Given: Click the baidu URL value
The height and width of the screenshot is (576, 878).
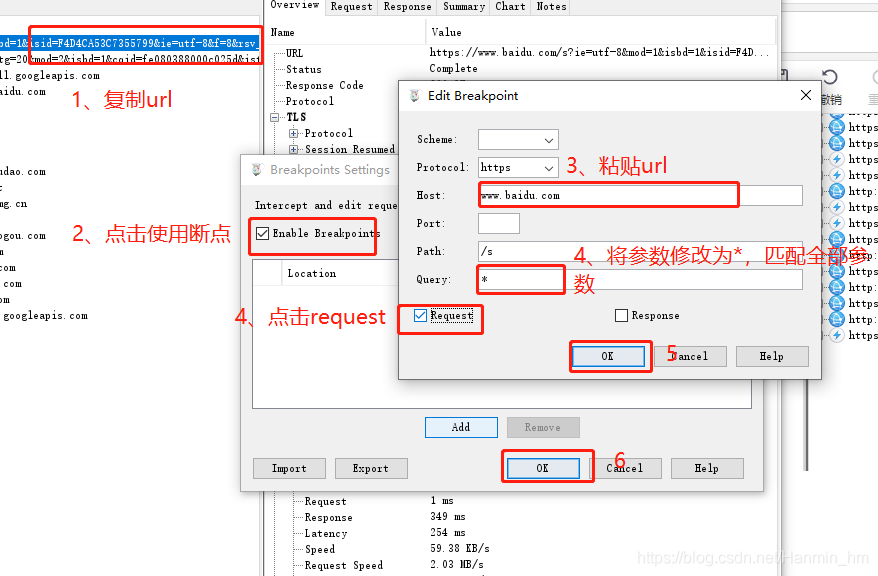Looking at the screenshot, I should (x=599, y=53).
